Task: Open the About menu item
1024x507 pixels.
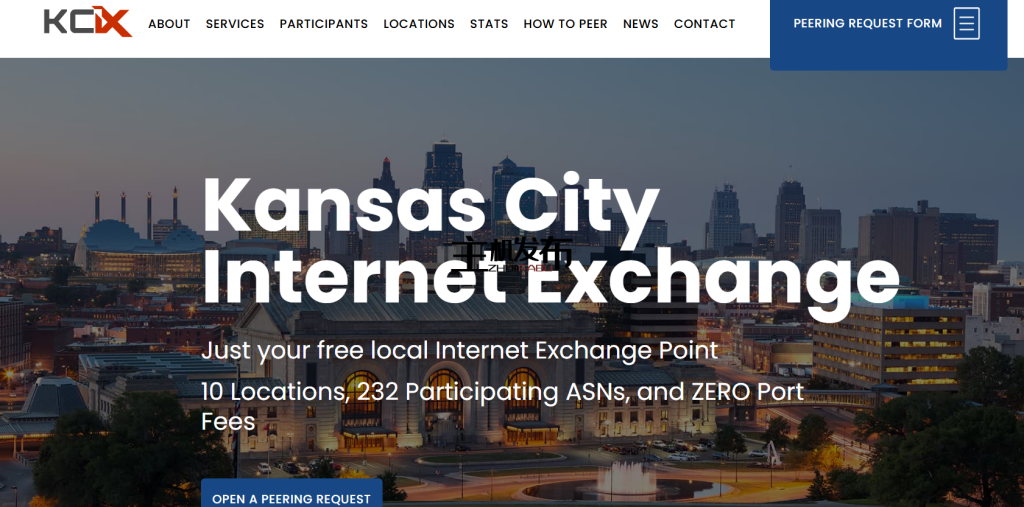Action: click(169, 24)
